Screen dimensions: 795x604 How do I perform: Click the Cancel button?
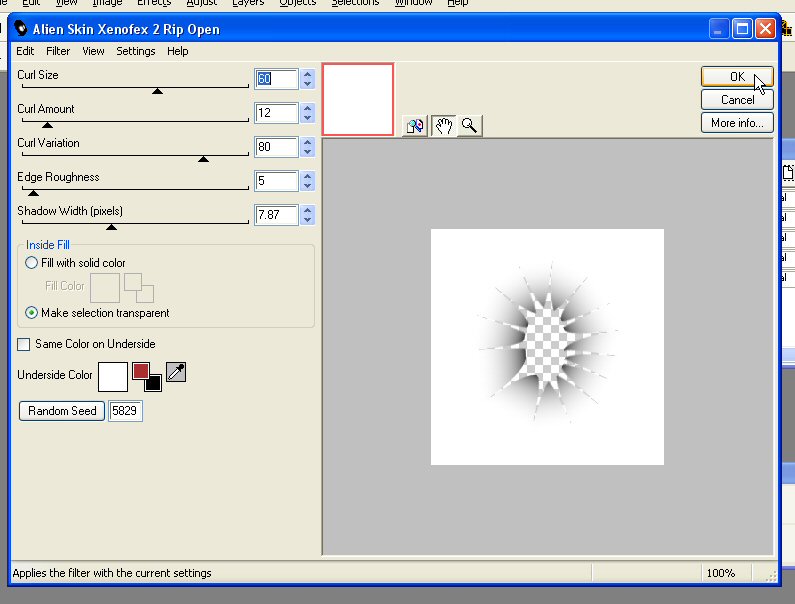pos(737,100)
